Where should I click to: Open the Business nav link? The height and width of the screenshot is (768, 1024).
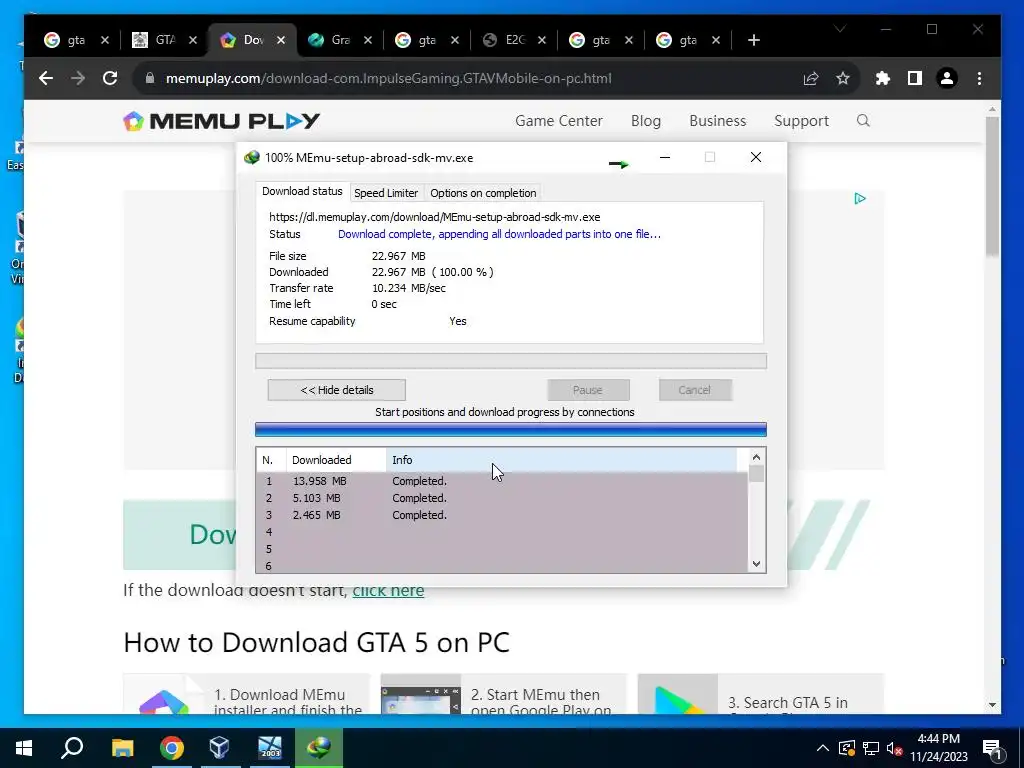click(717, 121)
